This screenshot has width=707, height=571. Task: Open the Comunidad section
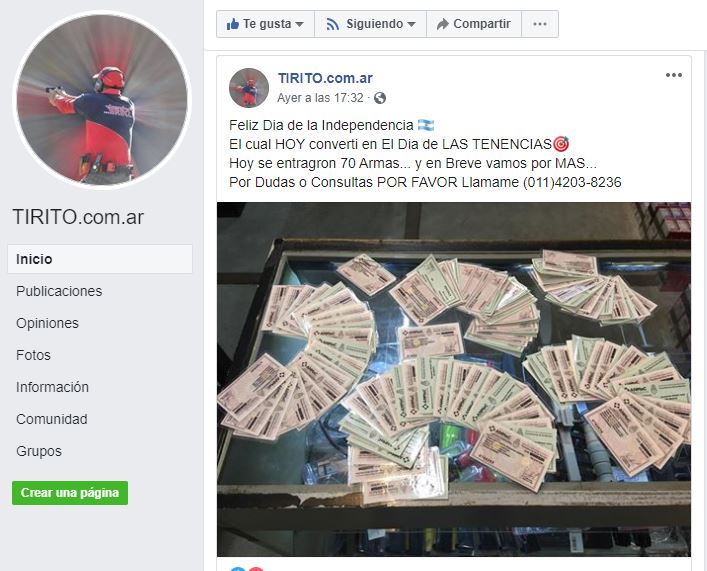tap(52, 419)
